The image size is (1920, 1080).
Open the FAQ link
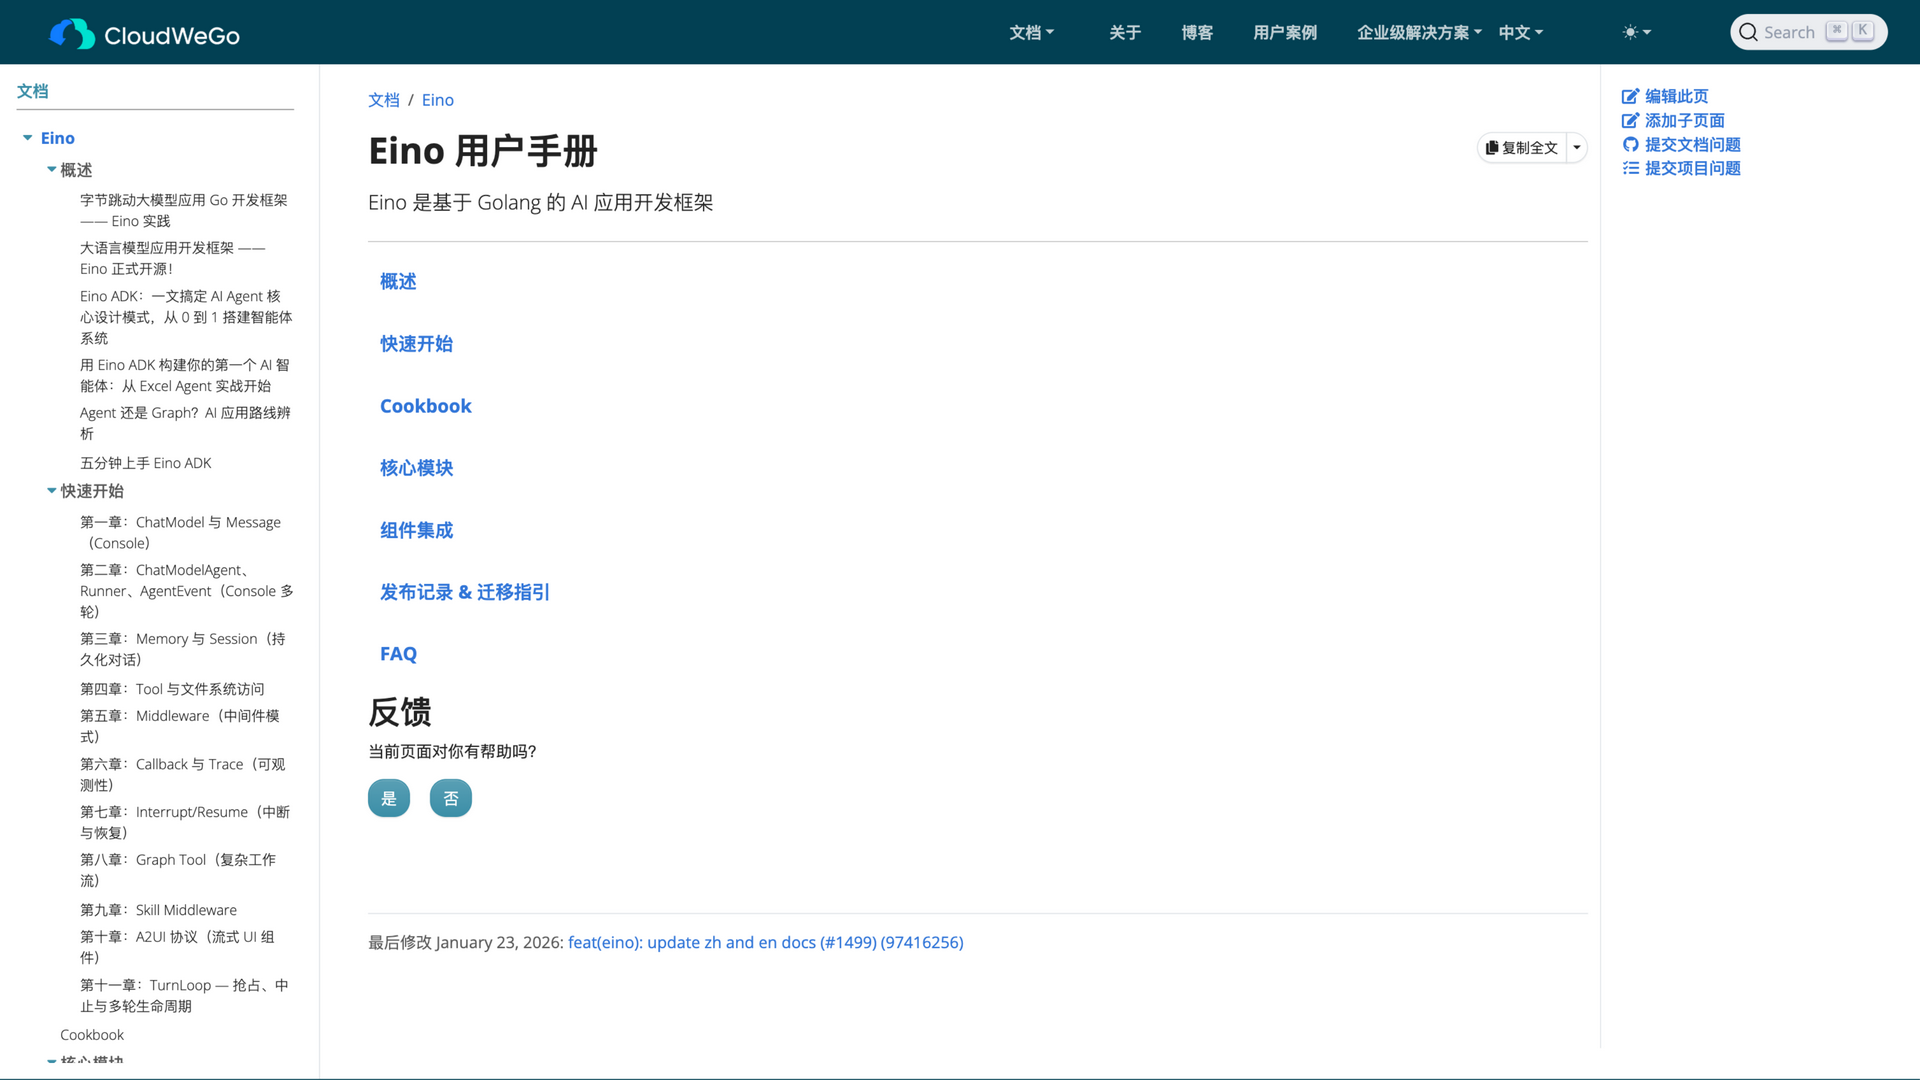pyautogui.click(x=398, y=654)
